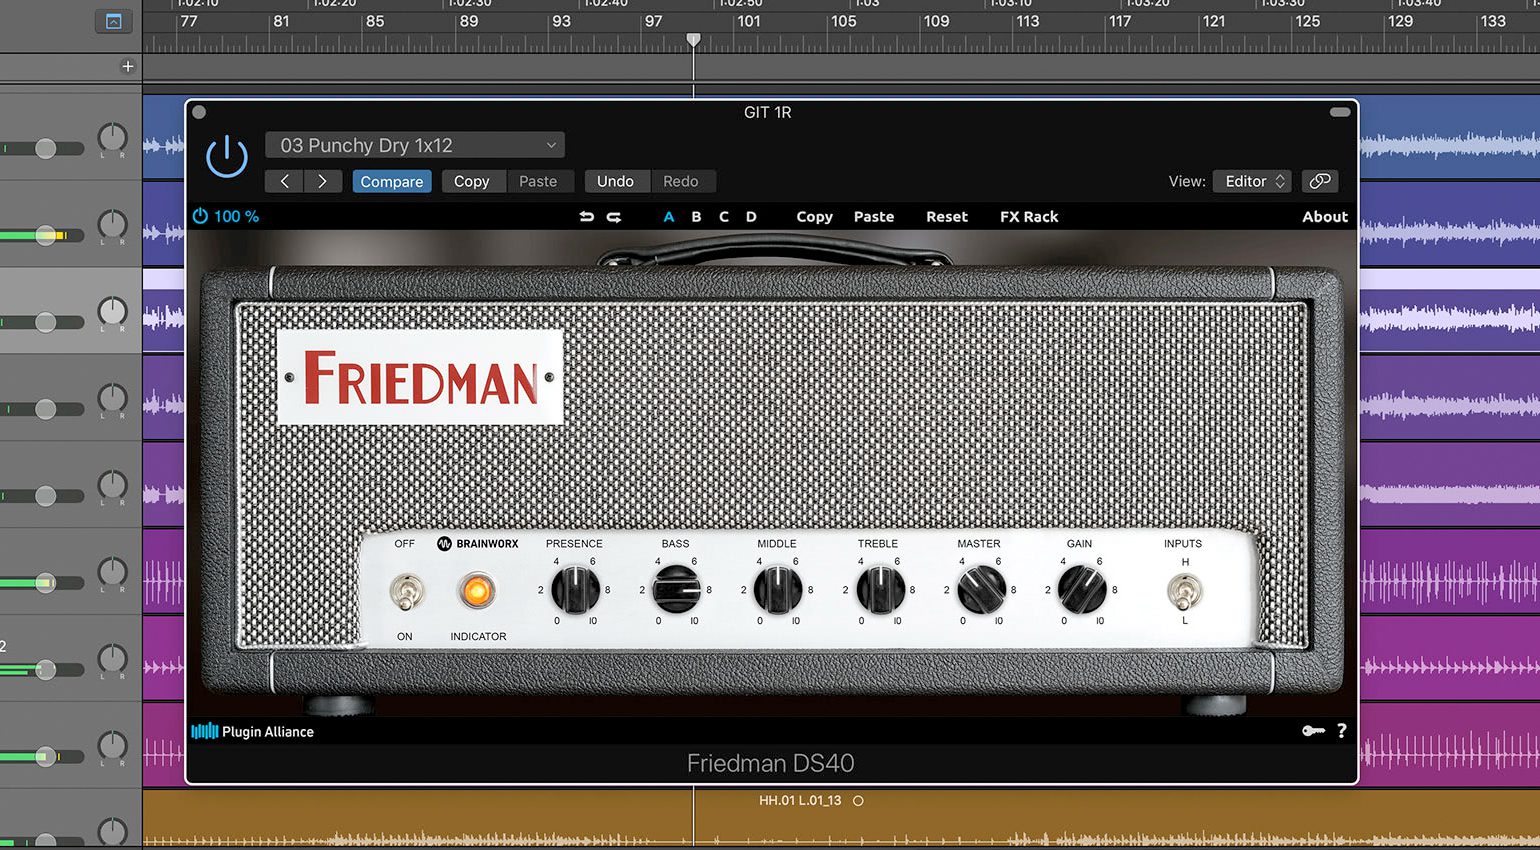Click the add track plus icon

(x=127, y=66)
